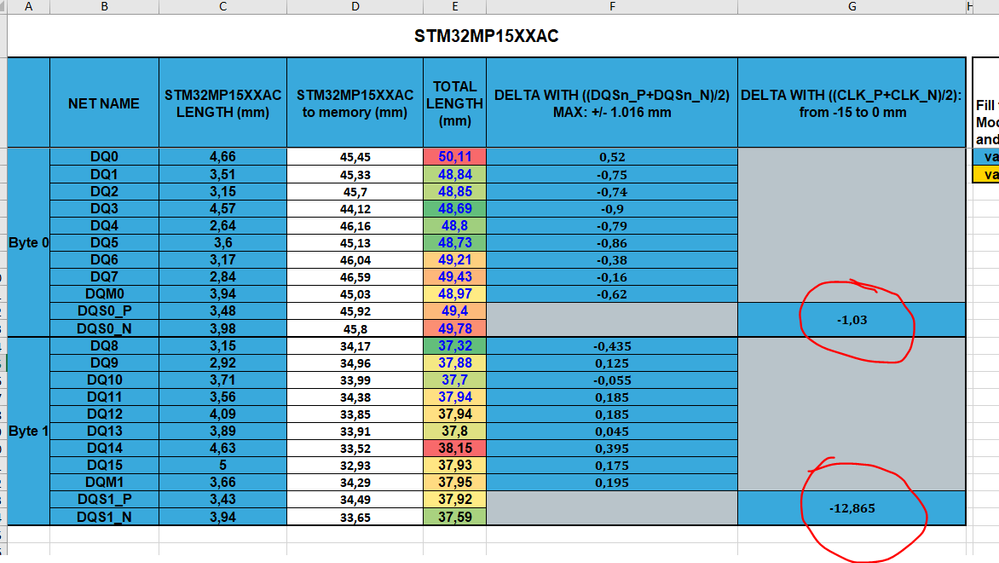Viewport: 999px width, 563px height.
Task: Select the DQ14 delta 0,395 cell
Action: click(612, 448)
